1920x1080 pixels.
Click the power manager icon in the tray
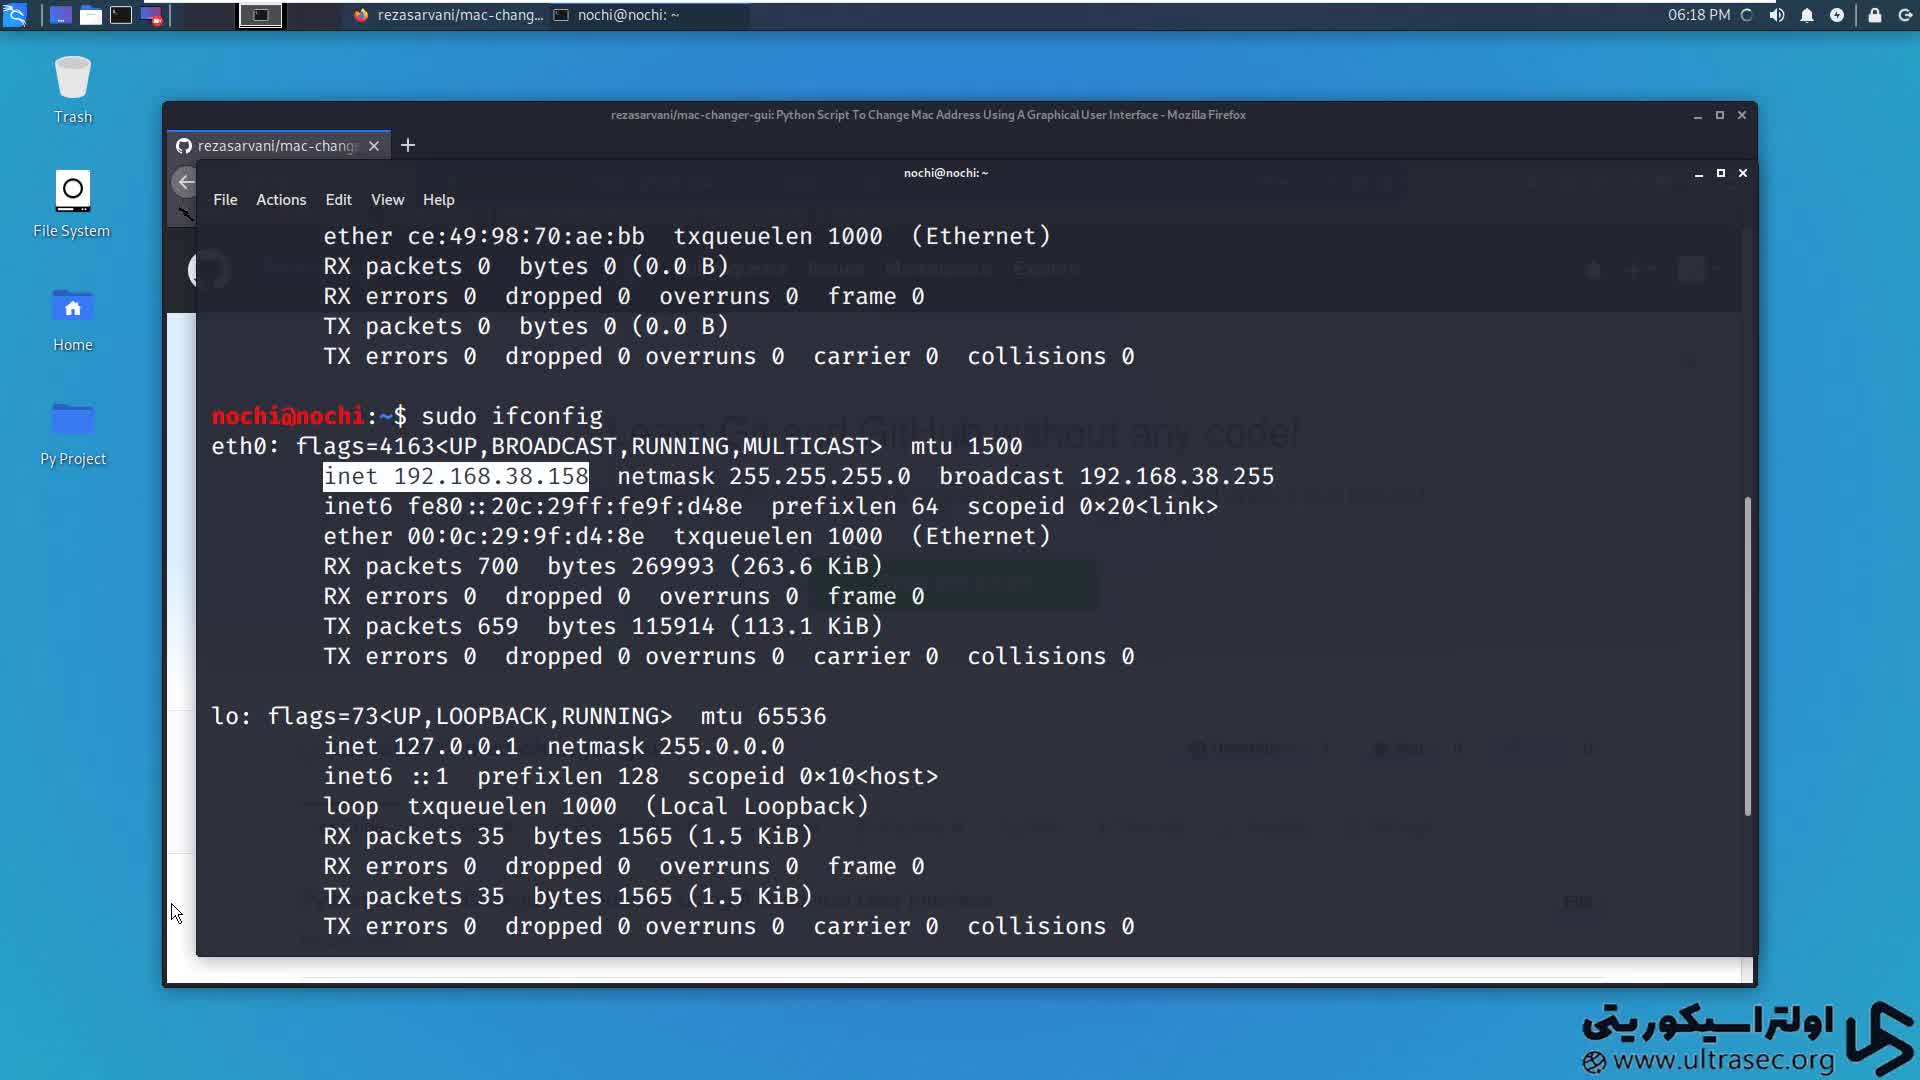pos(1837,15)
